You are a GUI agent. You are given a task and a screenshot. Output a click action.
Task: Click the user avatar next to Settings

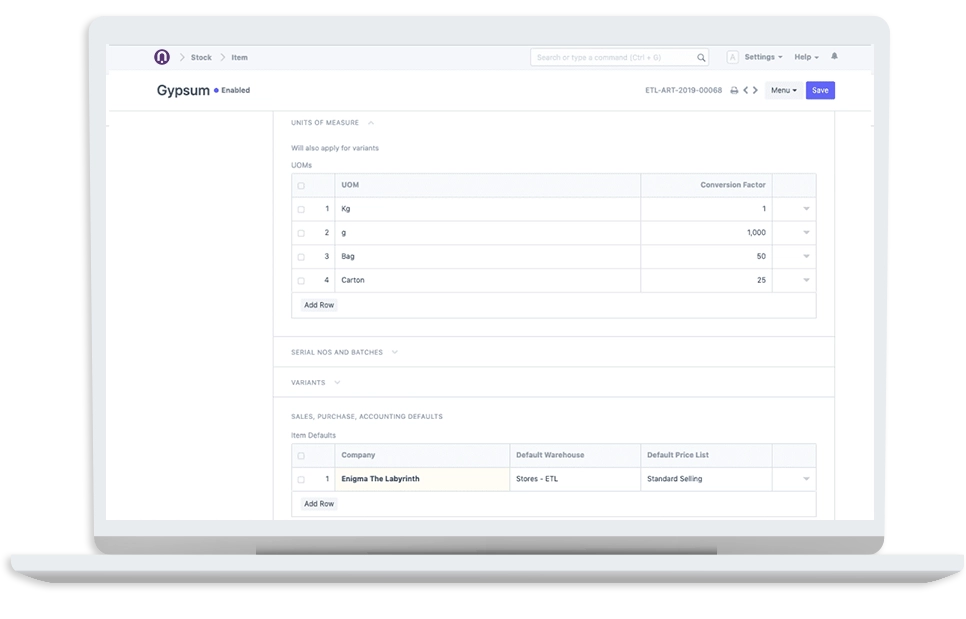tap(733, 57)
